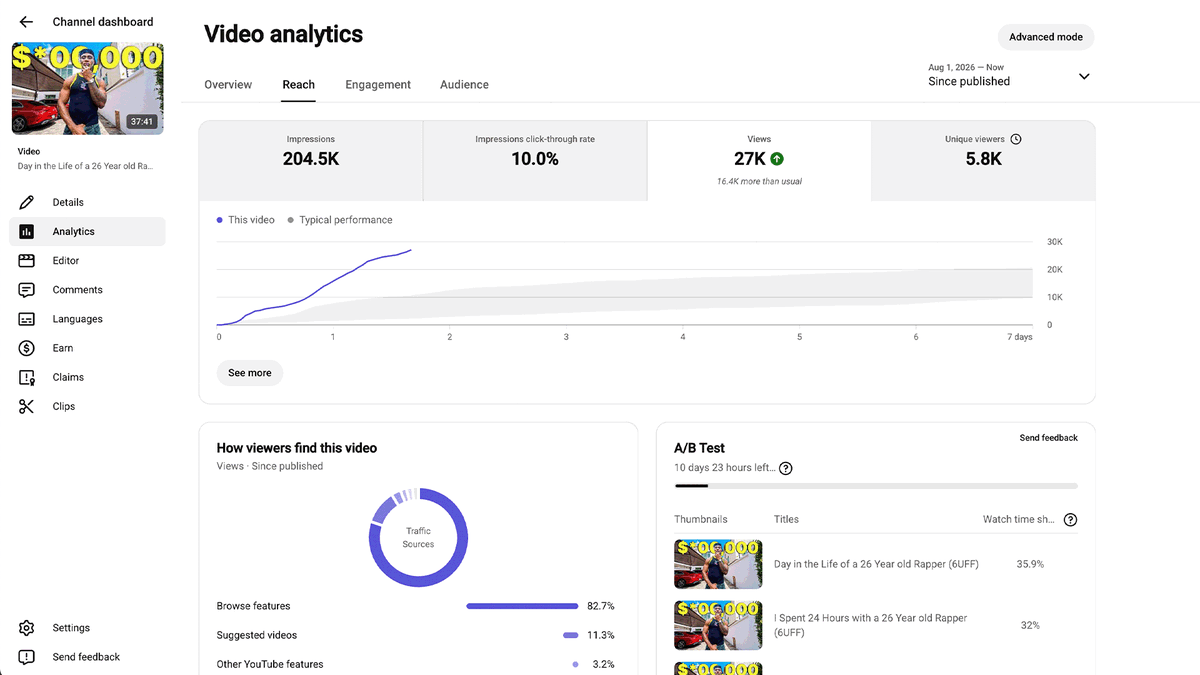1200x675 pixels.
Task: Click the Titles column header
Action: pos(787,520)
